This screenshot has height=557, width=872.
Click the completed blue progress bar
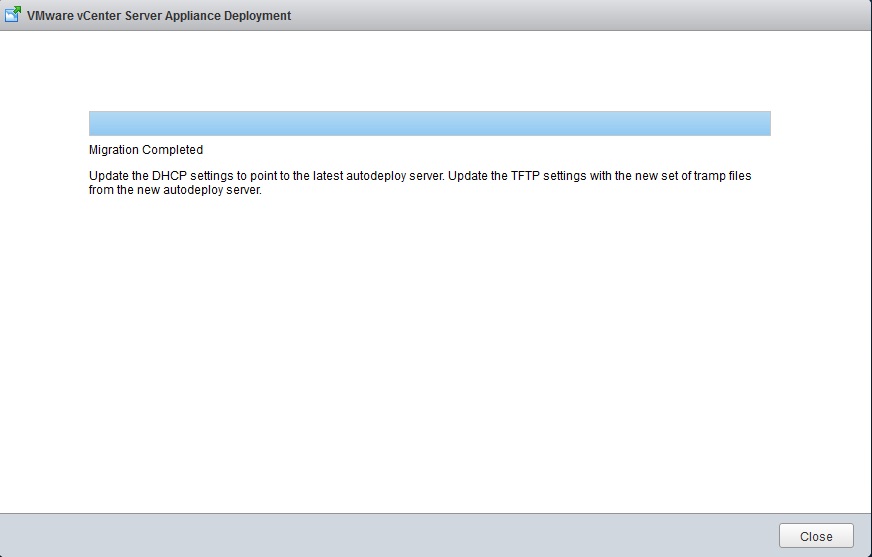[x=429, y=123]
